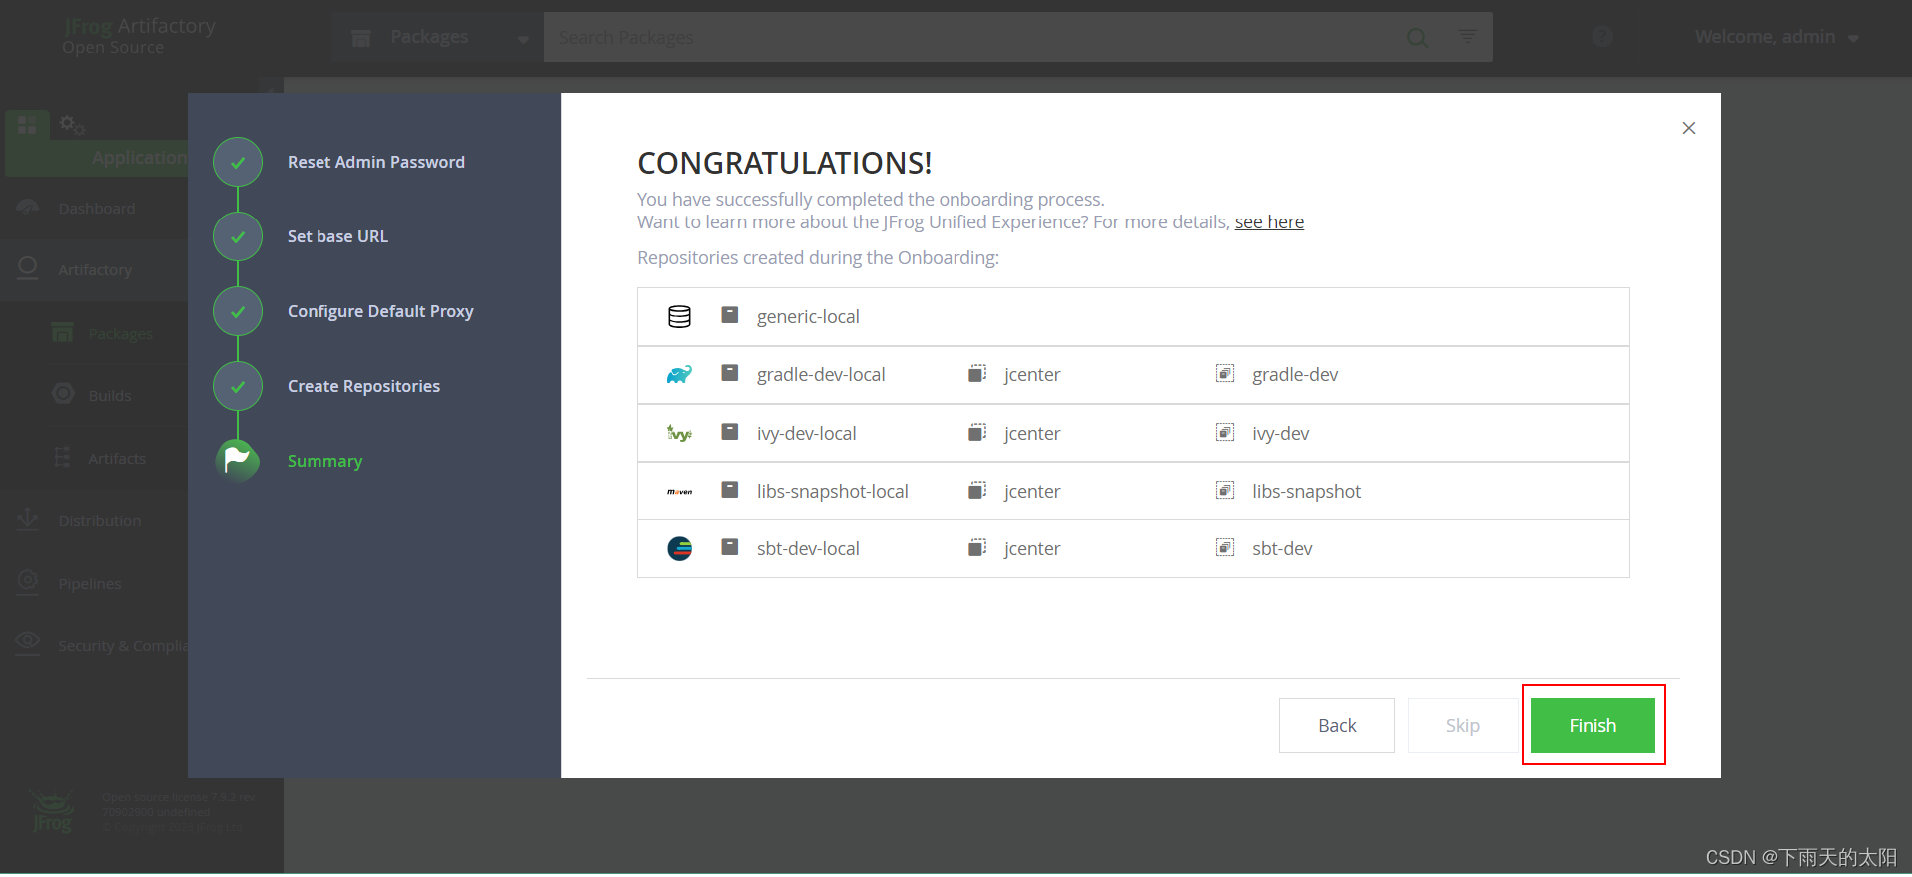Click the Skip button
The width and height of the screenshot is (1912, 877).
pyautogui.click(x=1462, y=725)
